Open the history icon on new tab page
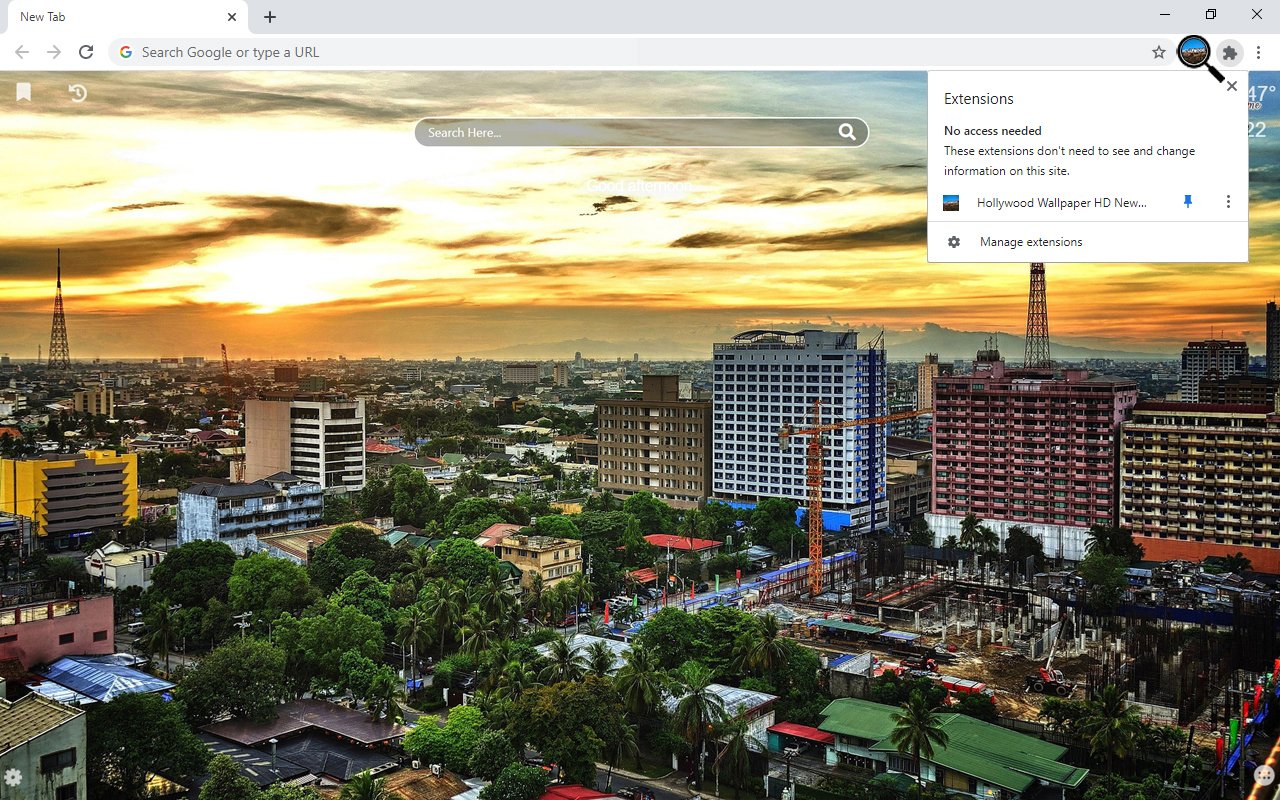The width and height of the screenshot is (1280, 800). [x=78, y=92]
